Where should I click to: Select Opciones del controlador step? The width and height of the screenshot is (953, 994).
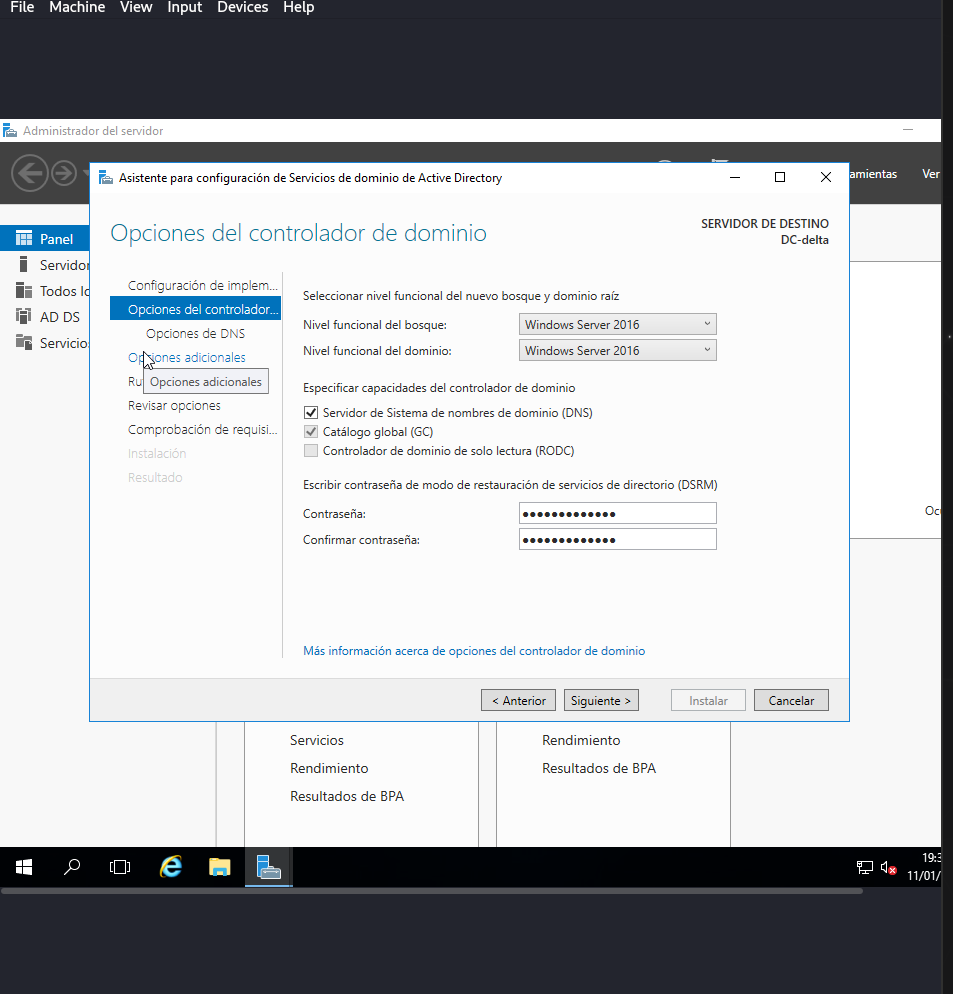coord(195,309)
